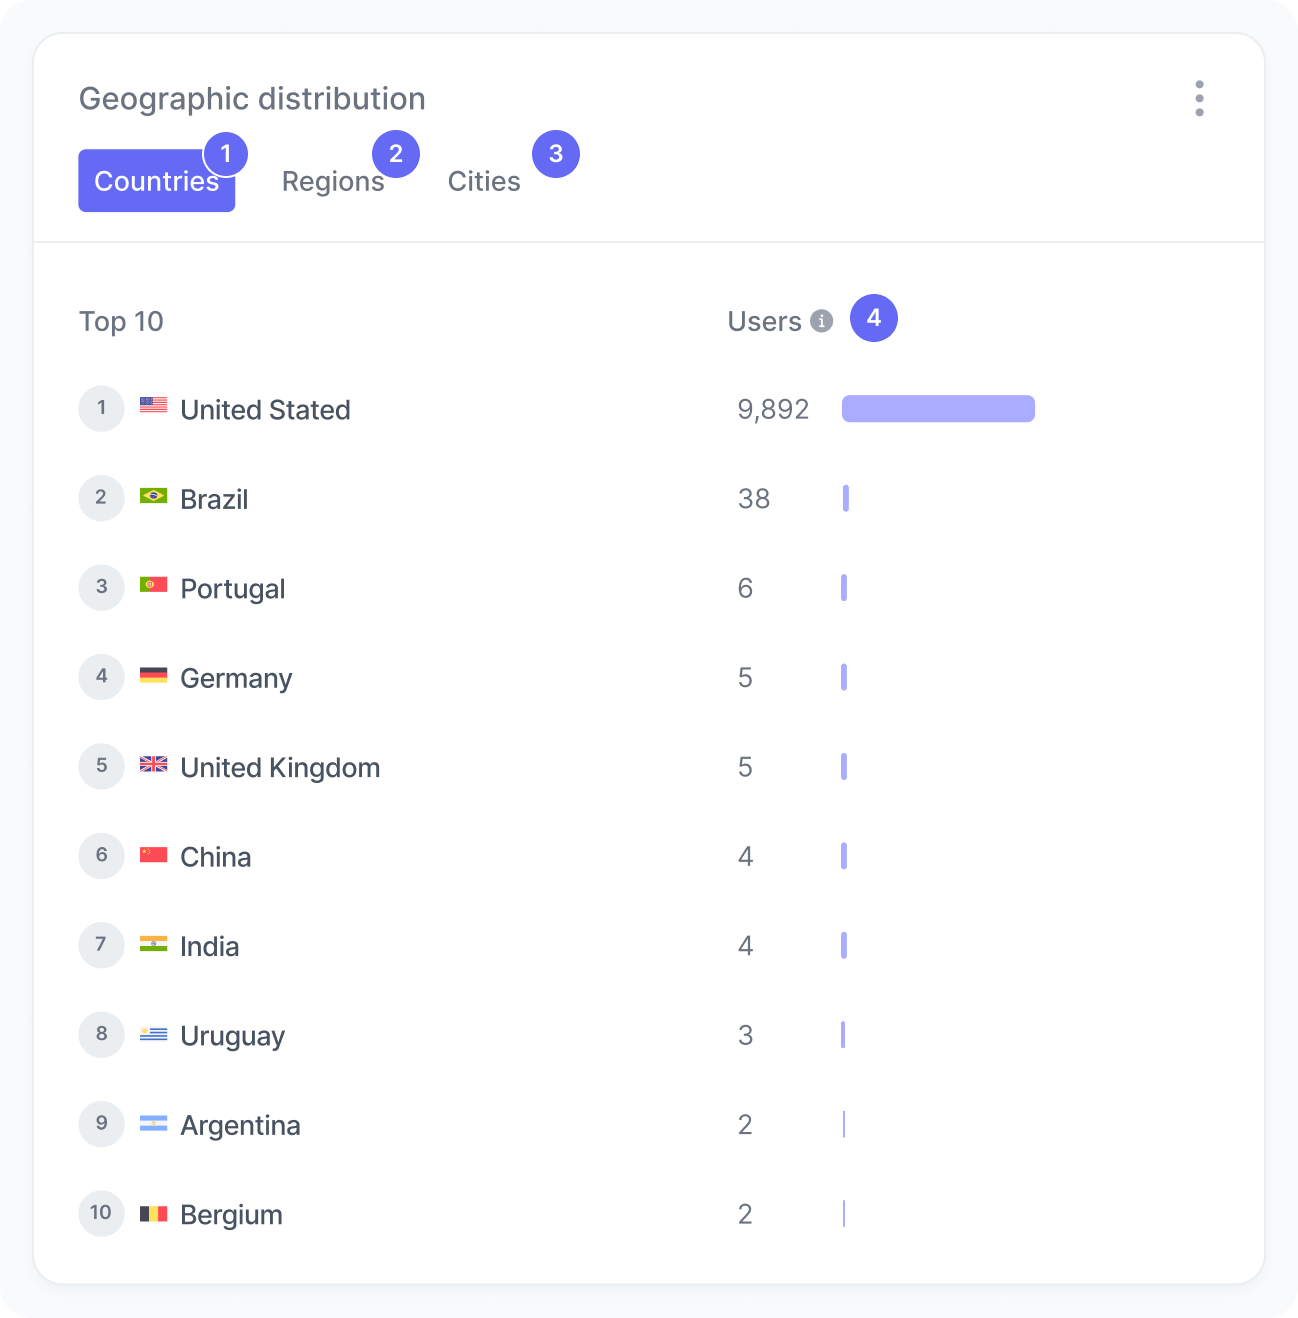This screenshot has width=1298, height=1318.
Task: Click the numbered badge labeled 4
Action: pos(873,318)
